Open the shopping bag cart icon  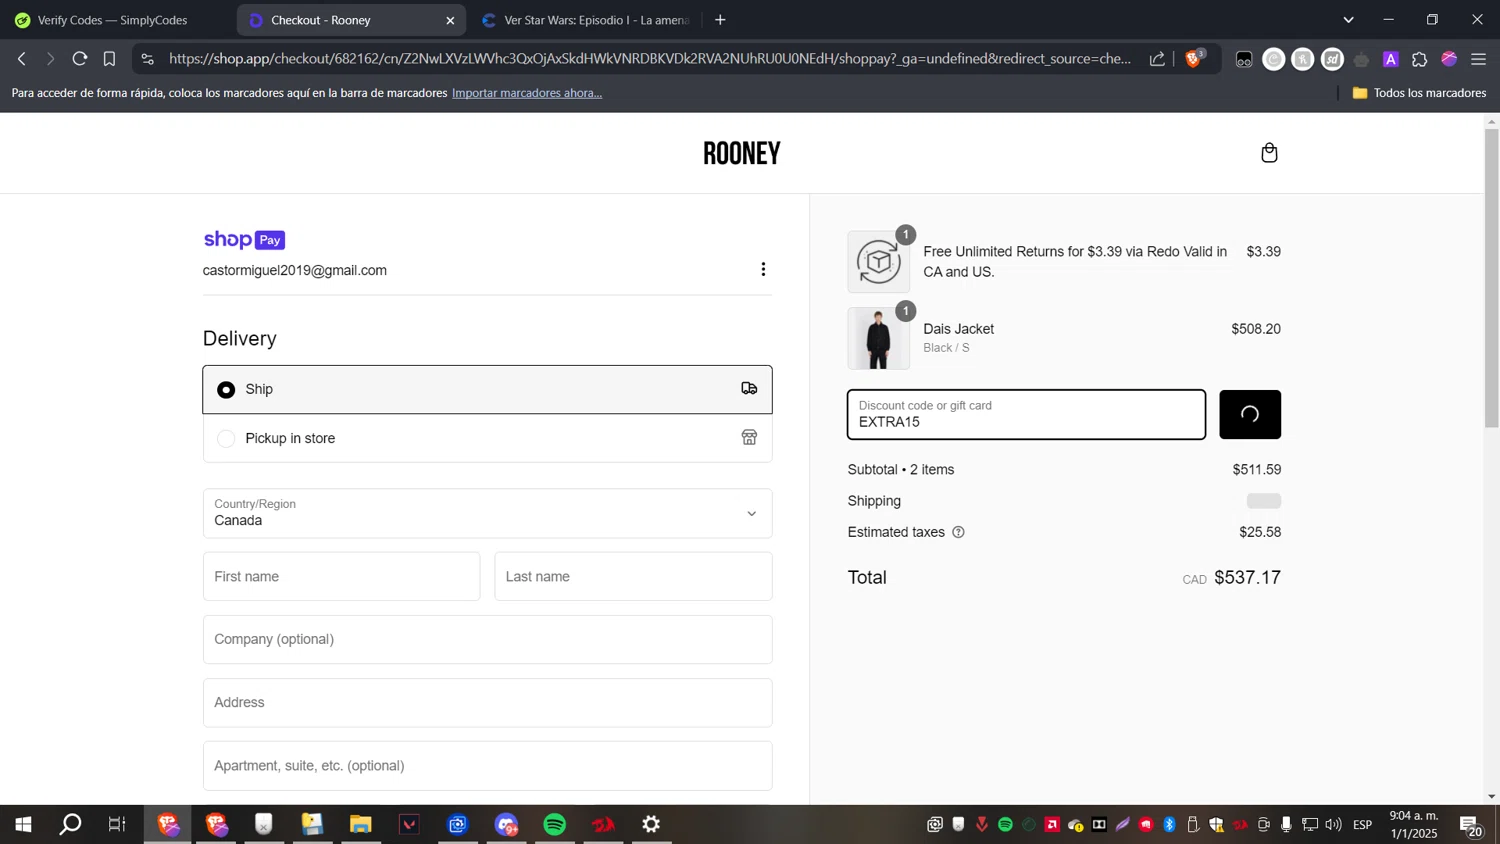pyautogui.click(x=1269, y=153)
